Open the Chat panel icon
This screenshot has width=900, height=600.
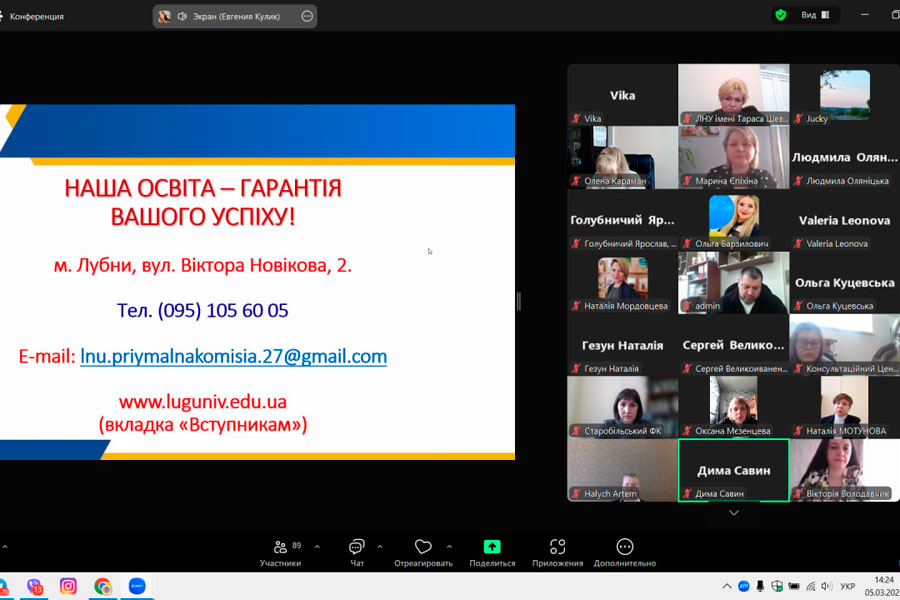click(356, 547)
